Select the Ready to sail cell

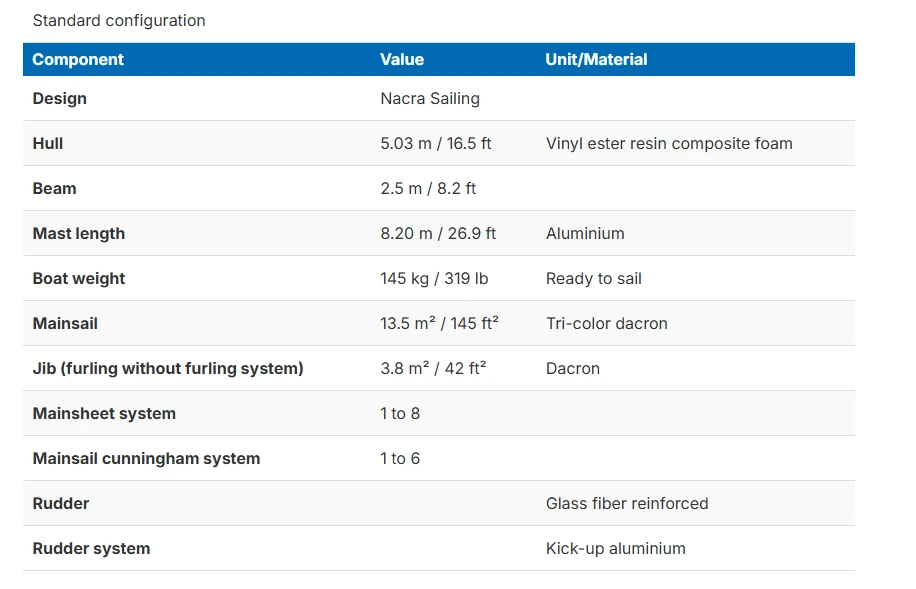[594, 279]
